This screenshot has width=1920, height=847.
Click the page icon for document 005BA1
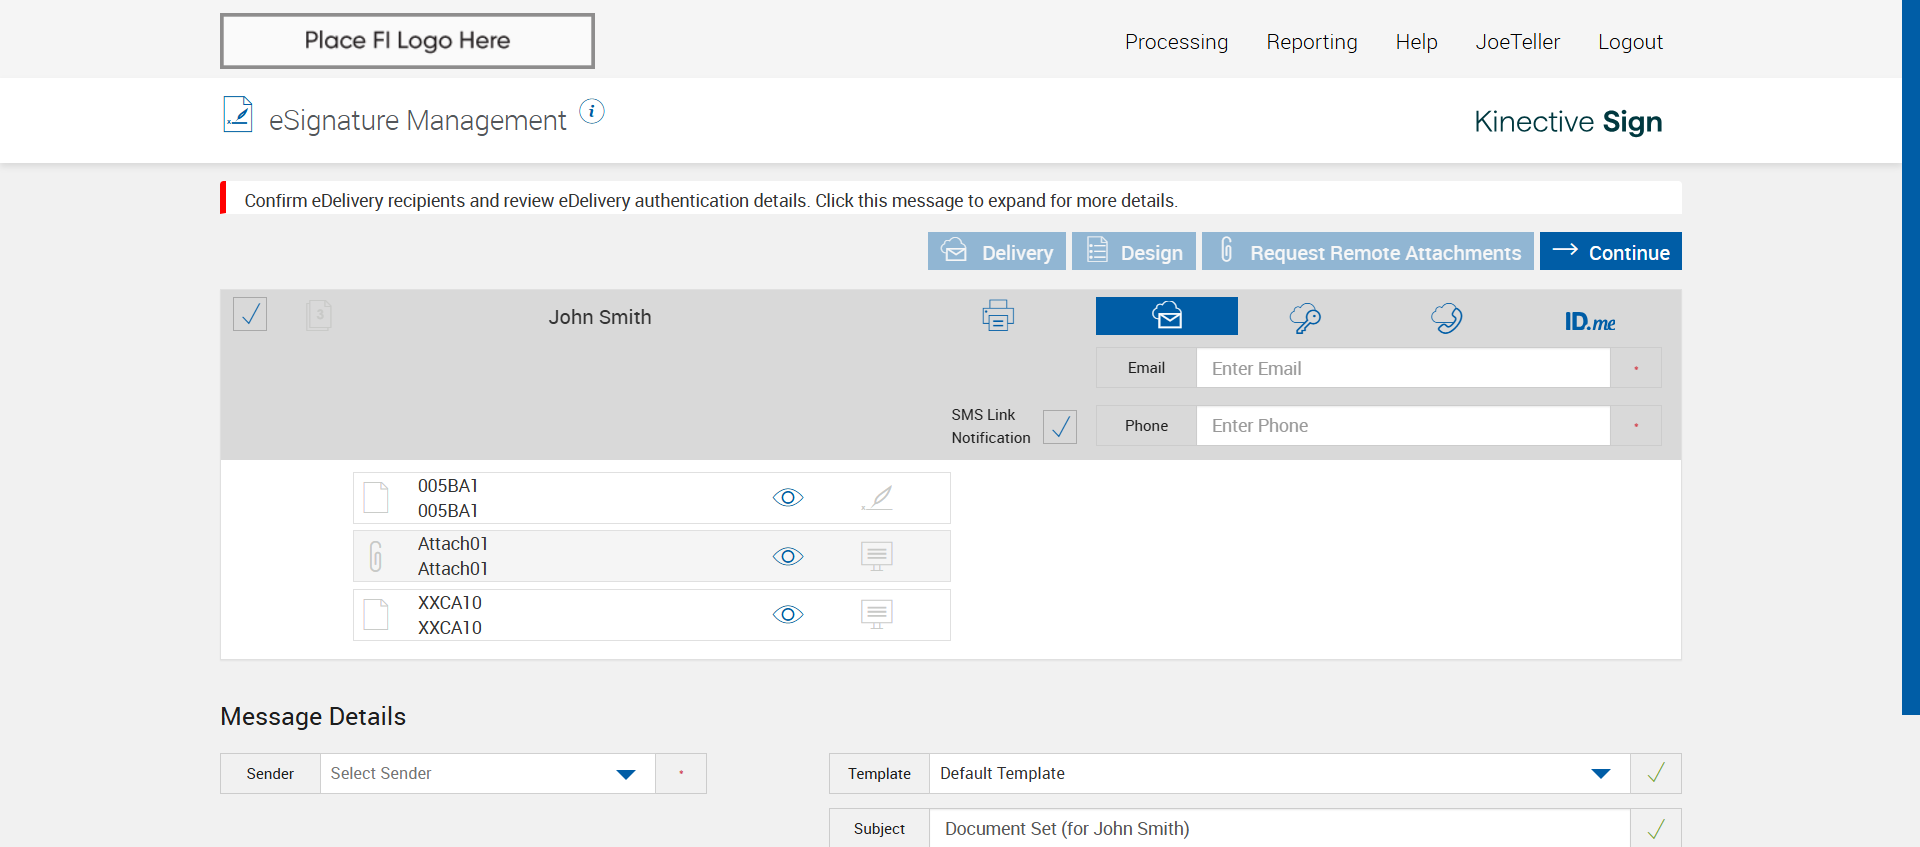click(x=376, y=497)
